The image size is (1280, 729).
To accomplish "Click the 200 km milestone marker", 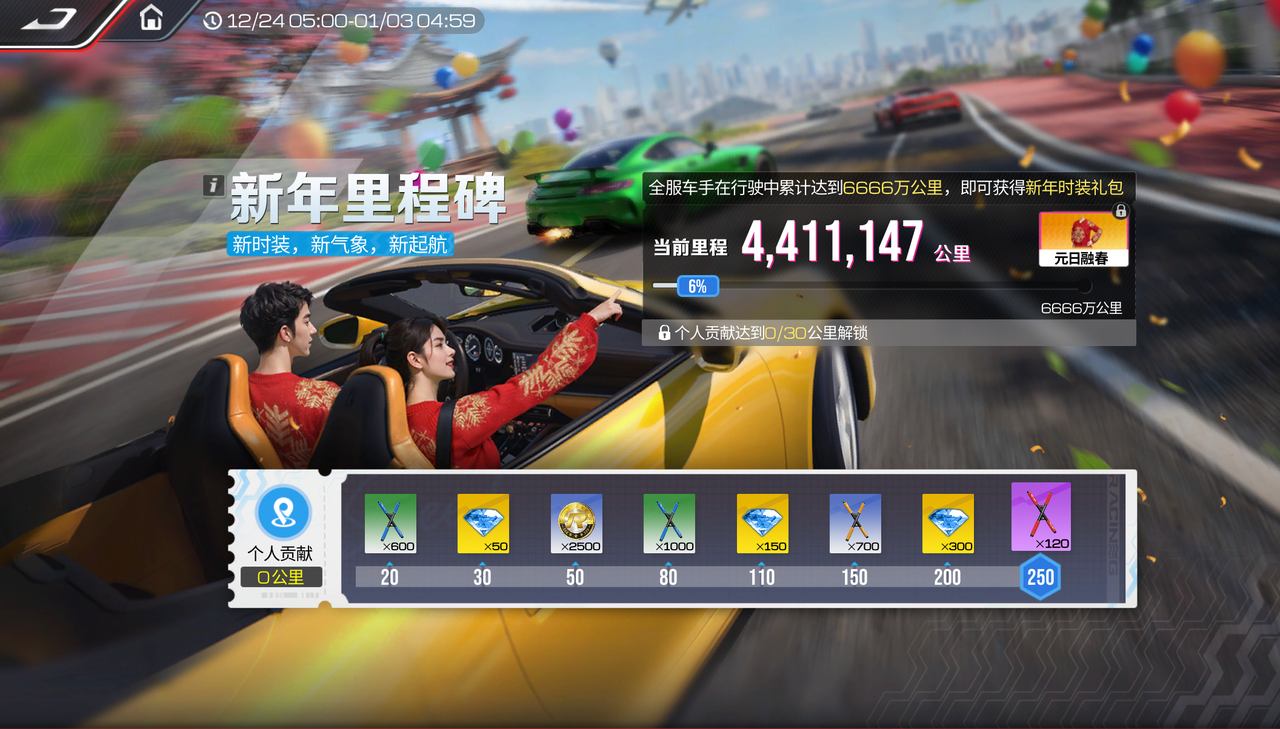I will pyautogui.click(x=947, y=577).
